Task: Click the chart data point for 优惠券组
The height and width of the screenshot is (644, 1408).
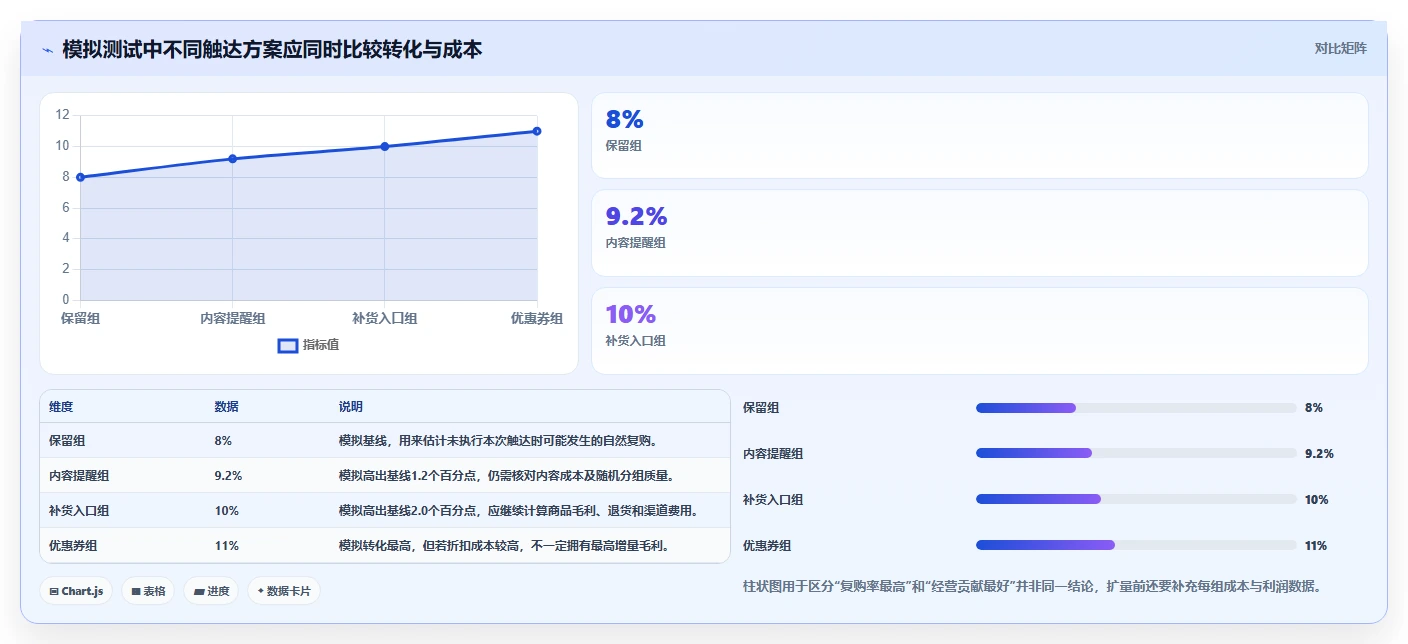Action: tap(537, 131)
